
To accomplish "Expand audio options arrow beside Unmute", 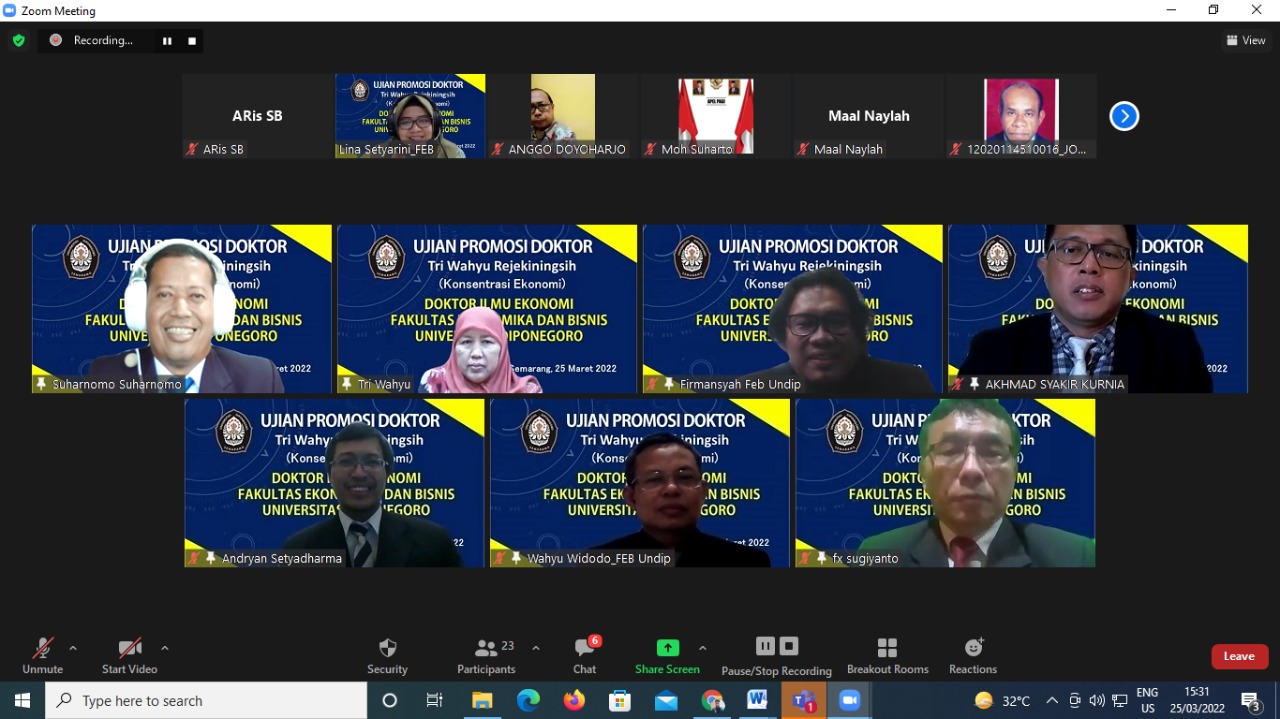I will (73, 648).
